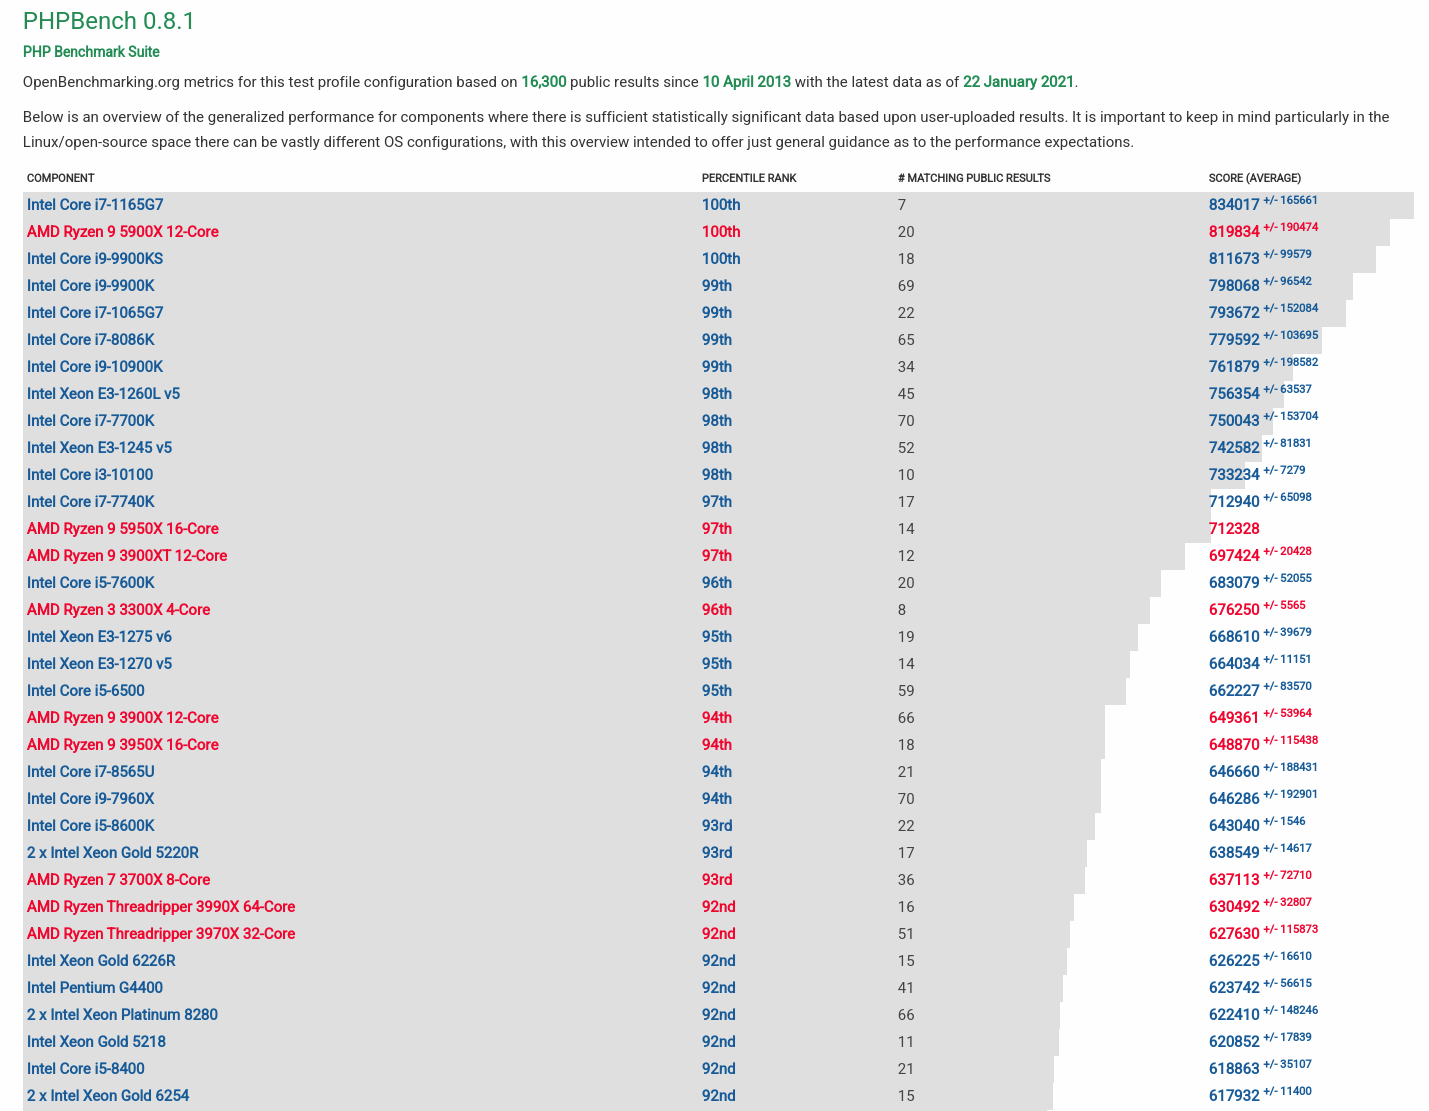Open the Intel Core i5-8400 link
Screen dimensions: 1429x1111
tap(86, 1069)
